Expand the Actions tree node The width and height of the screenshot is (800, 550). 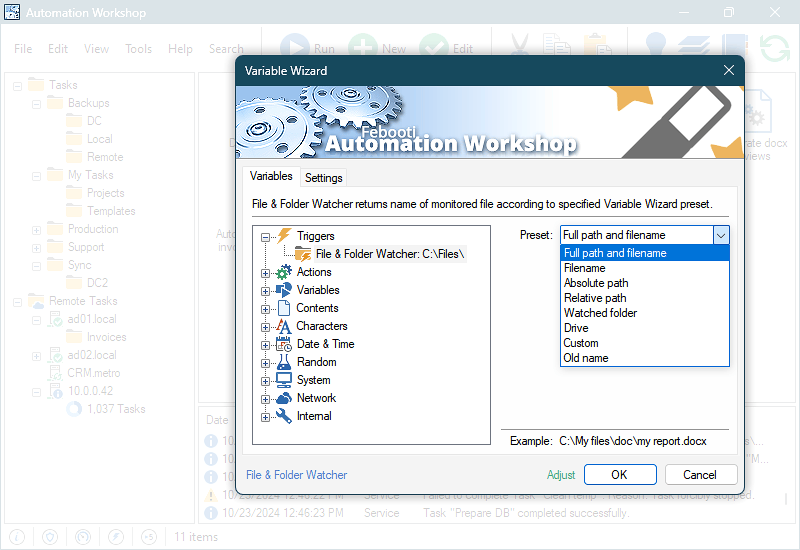pyautogui.click(x=265, y=273)
